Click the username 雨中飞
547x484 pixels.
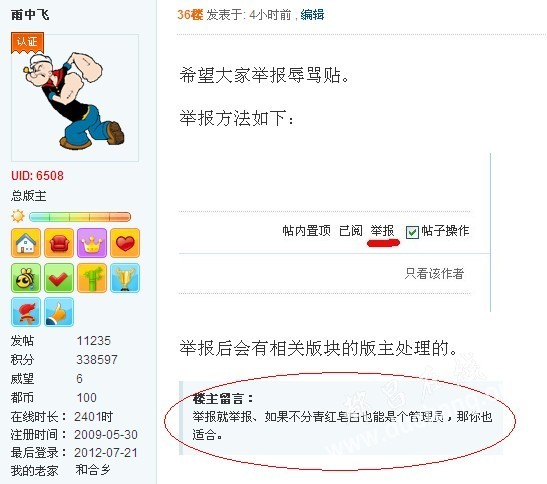pyautogui.click(x=30, y=15)
